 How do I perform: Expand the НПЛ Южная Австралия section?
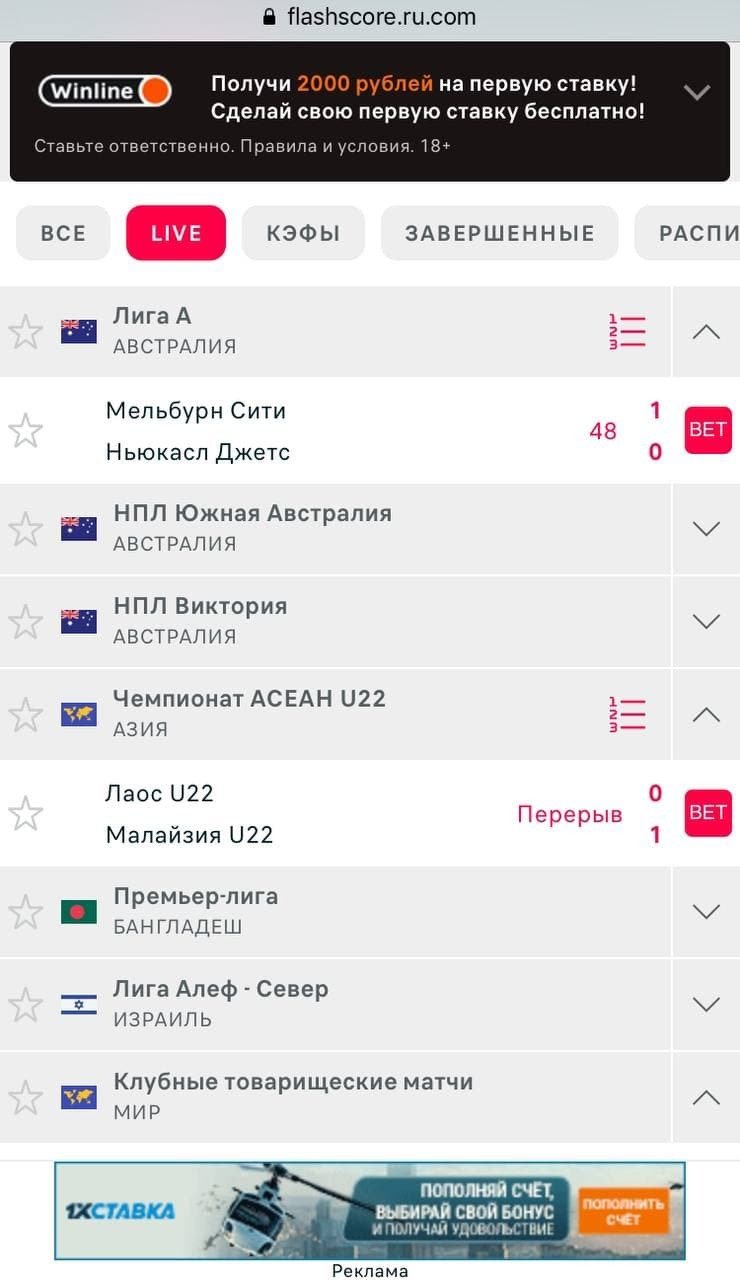tap(706, 529)
